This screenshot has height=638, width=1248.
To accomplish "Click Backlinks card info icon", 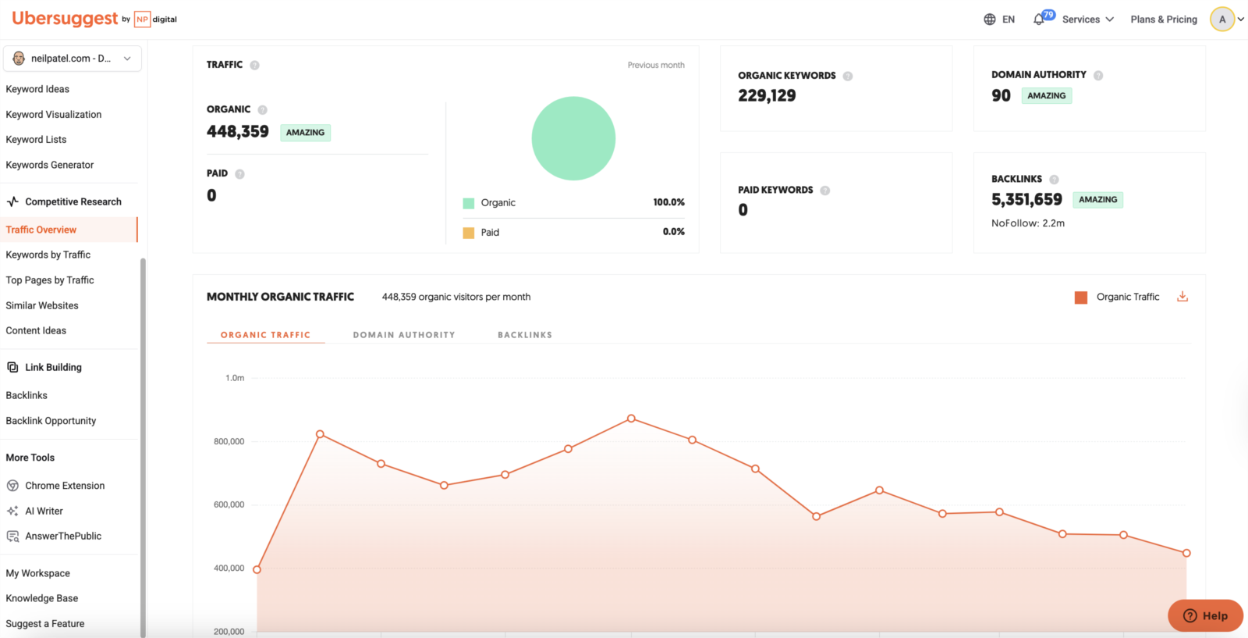I will point(1054,179).
